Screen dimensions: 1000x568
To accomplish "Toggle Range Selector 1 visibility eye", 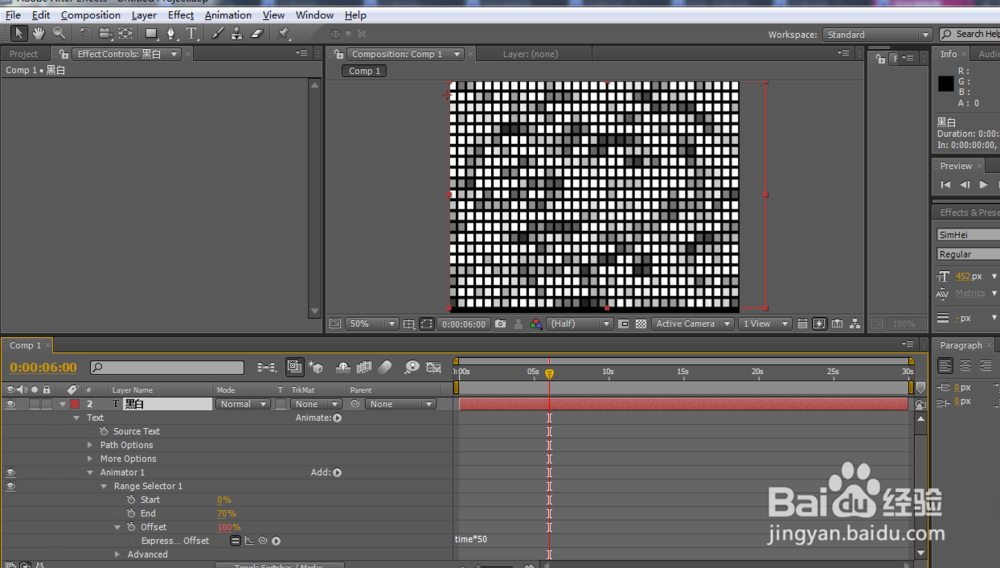I will [10, 486].
